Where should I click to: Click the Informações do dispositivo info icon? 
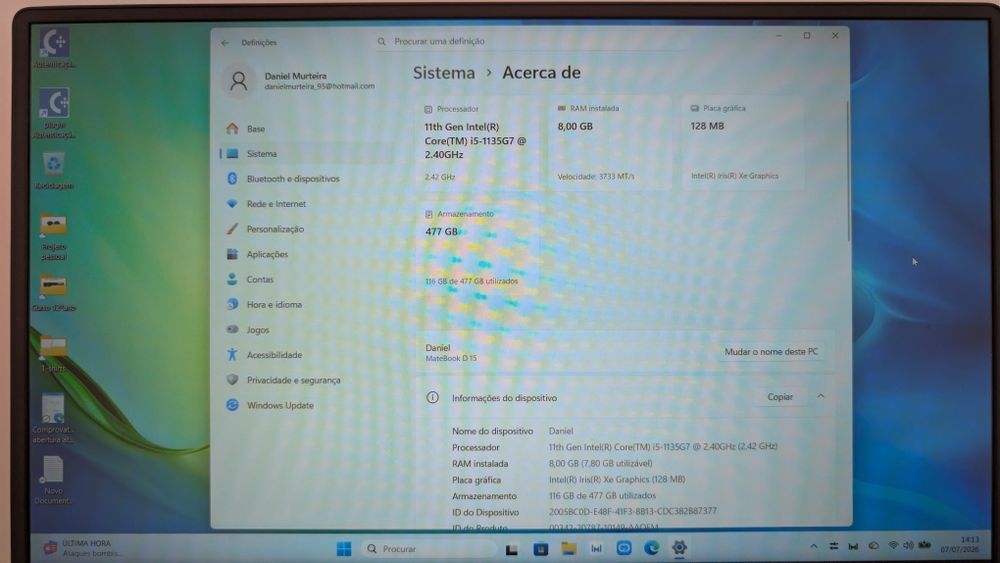(x=432, y=397)
